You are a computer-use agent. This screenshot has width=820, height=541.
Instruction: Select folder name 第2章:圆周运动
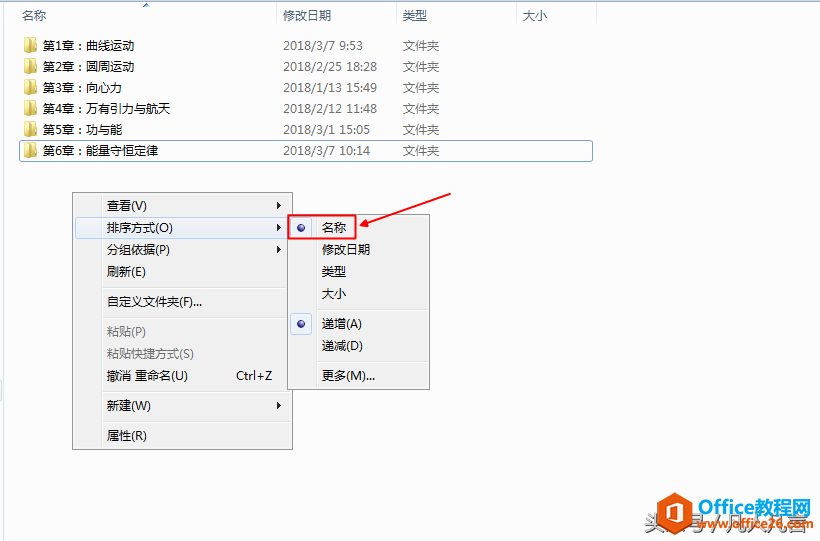point(88,66)
